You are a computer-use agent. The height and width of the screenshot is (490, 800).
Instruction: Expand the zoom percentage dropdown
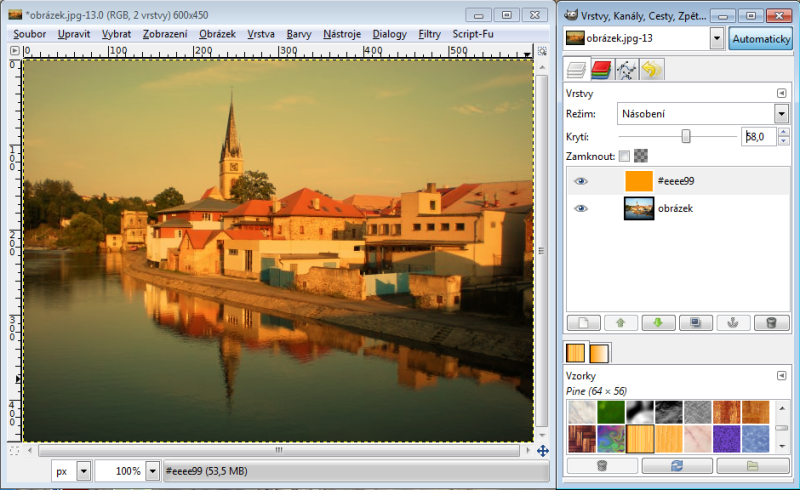pos(153,470)
